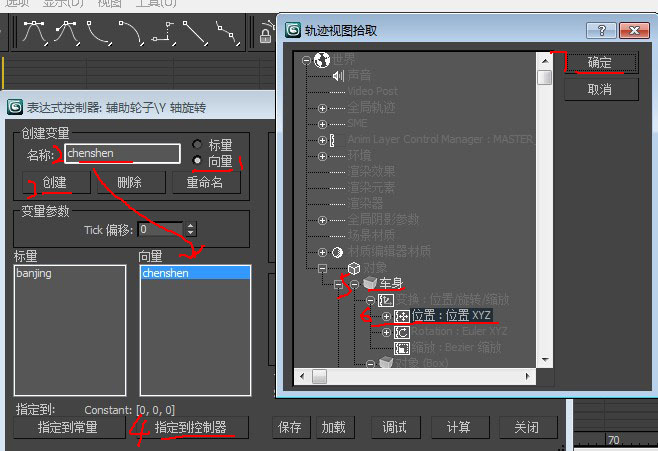
Task: Click the 表达式控制器 title bar app icon
Action: [x=15, y=107]
